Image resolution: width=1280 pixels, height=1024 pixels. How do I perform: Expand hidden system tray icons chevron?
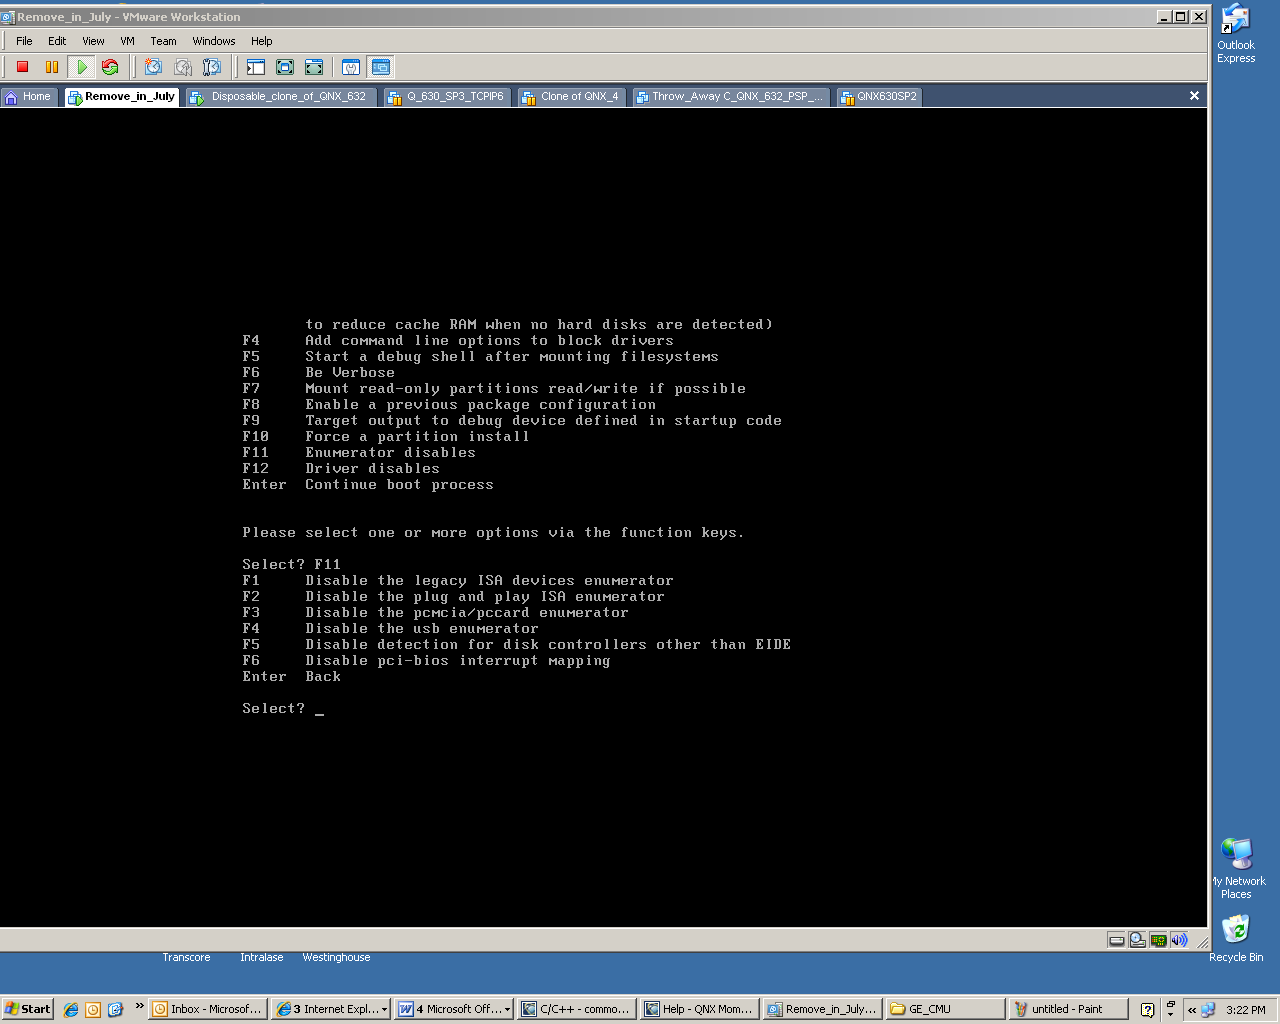click(1192, 1010)
